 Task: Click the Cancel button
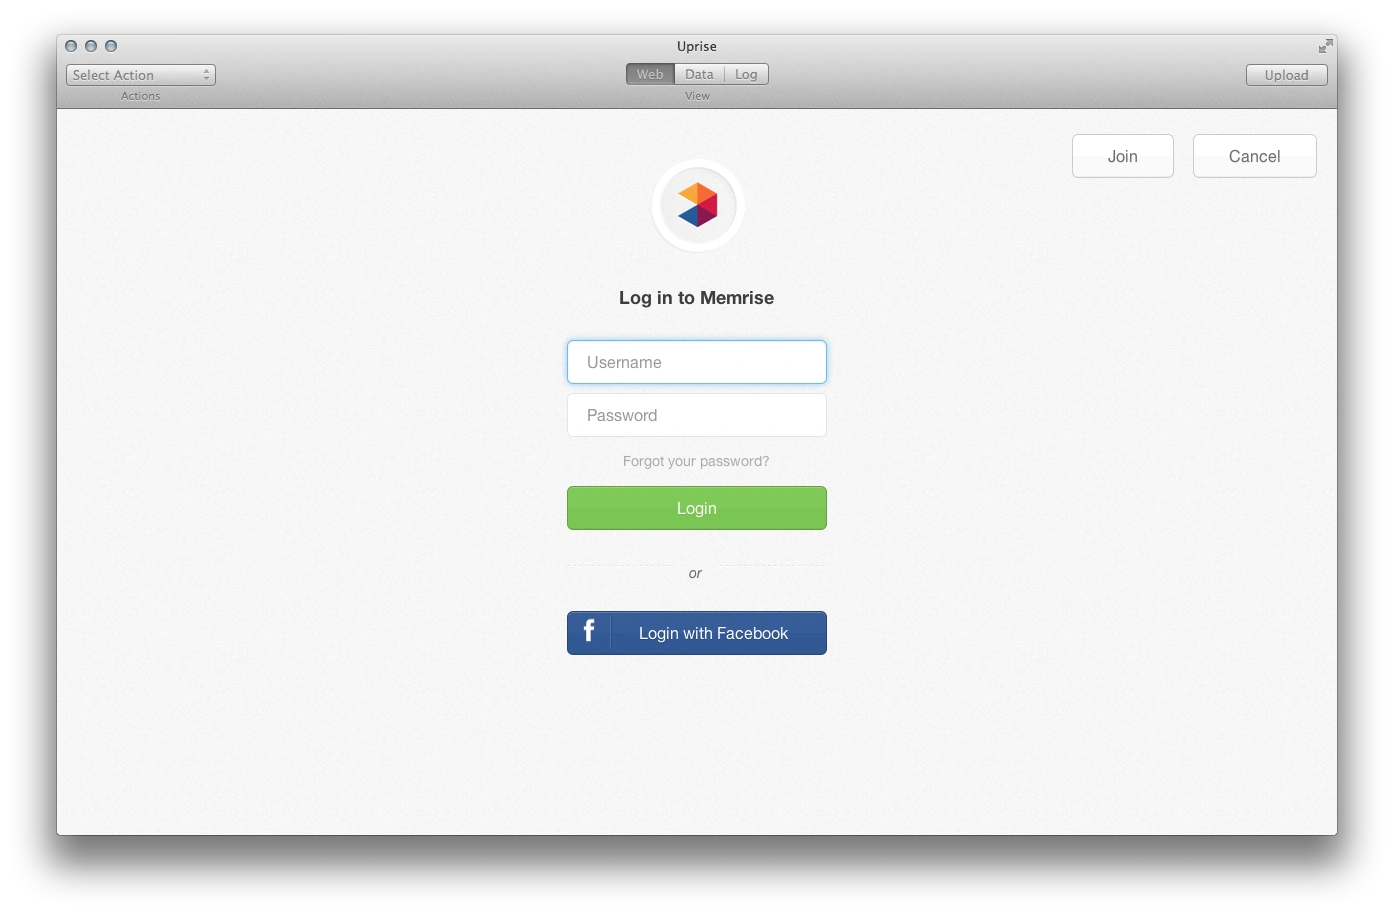(1255, 156)
